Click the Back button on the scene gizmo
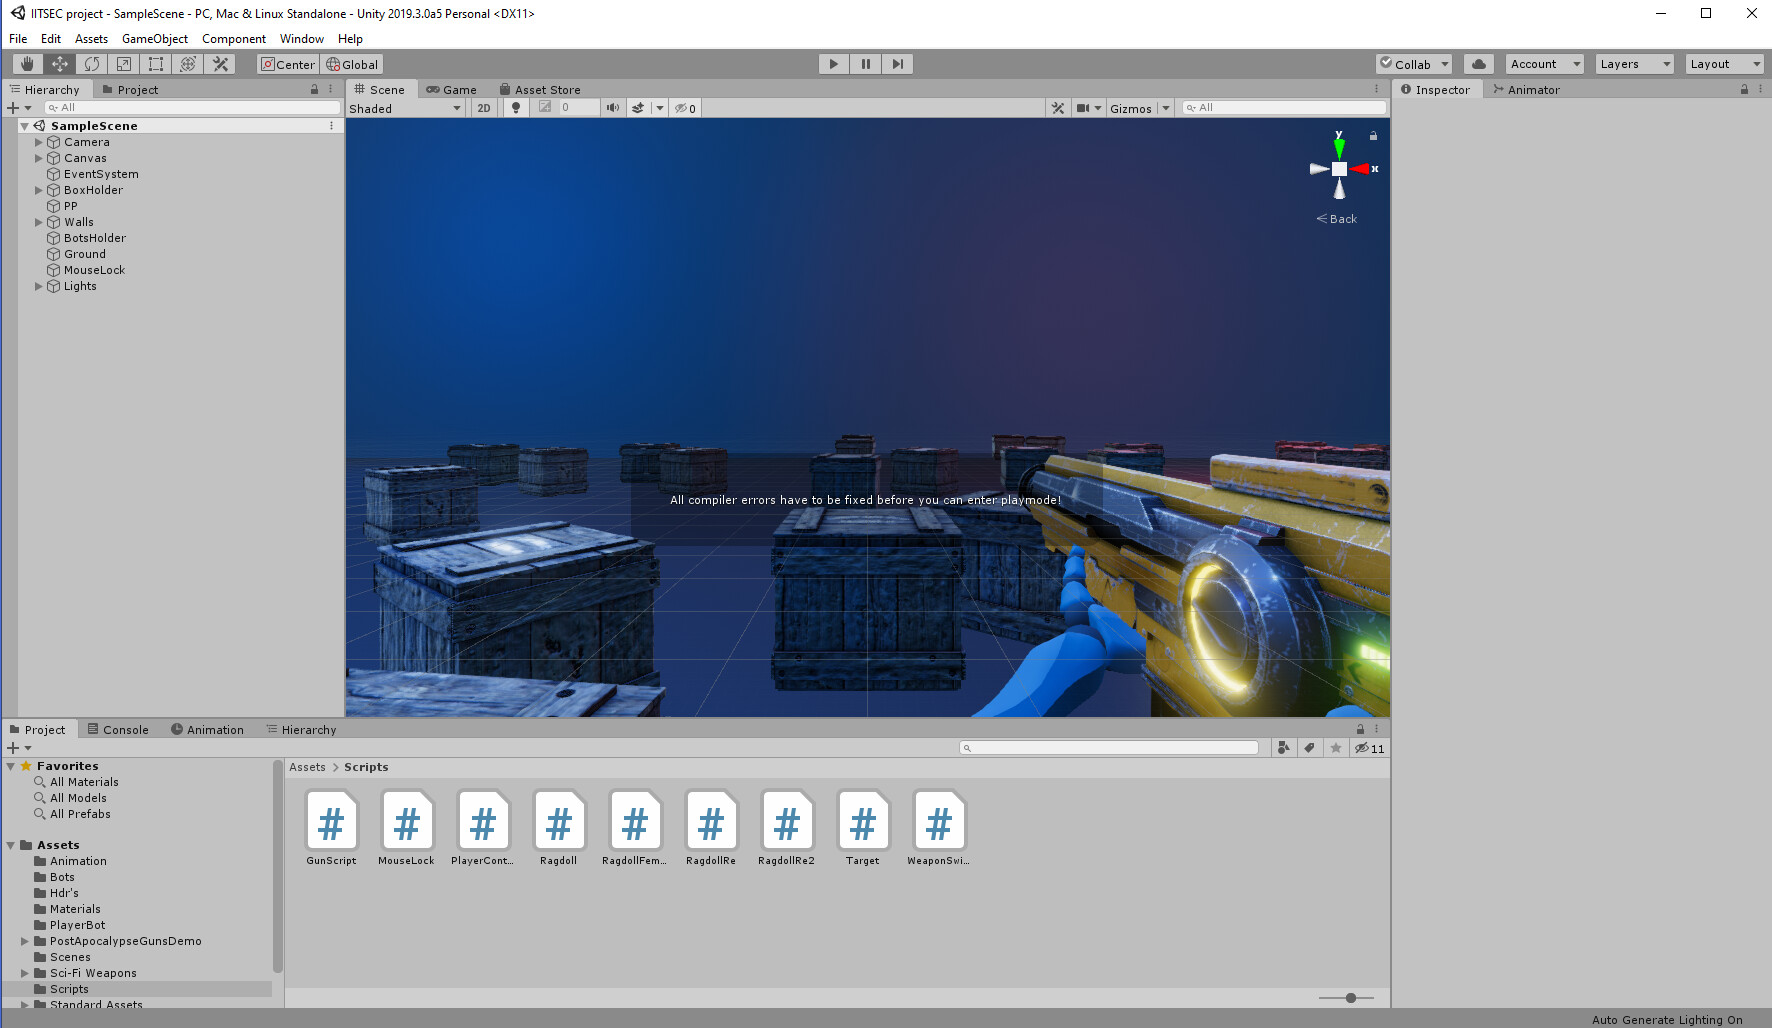This screenshot has width=1772, height=1028. 1336,218
